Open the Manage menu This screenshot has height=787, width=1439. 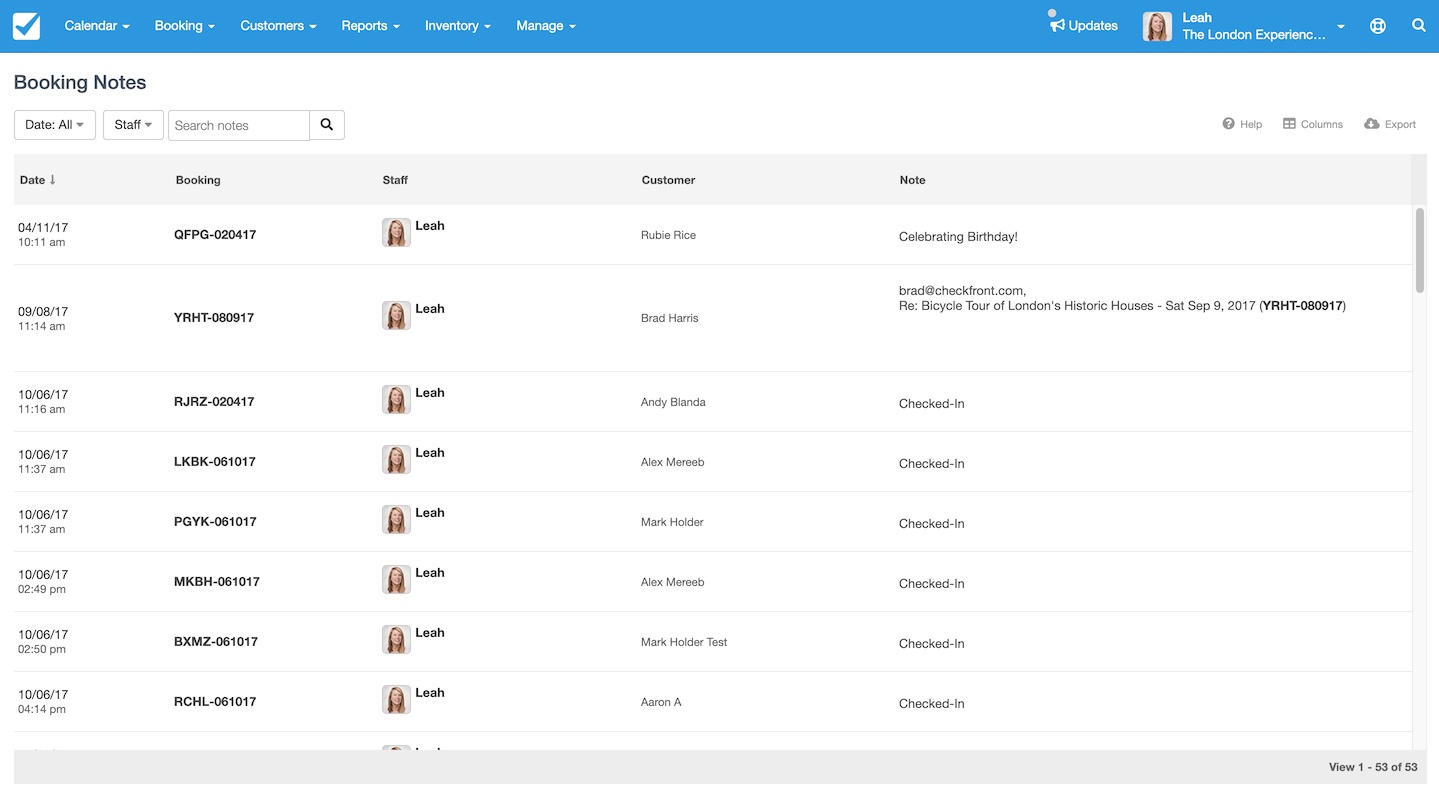pos(546,26)
